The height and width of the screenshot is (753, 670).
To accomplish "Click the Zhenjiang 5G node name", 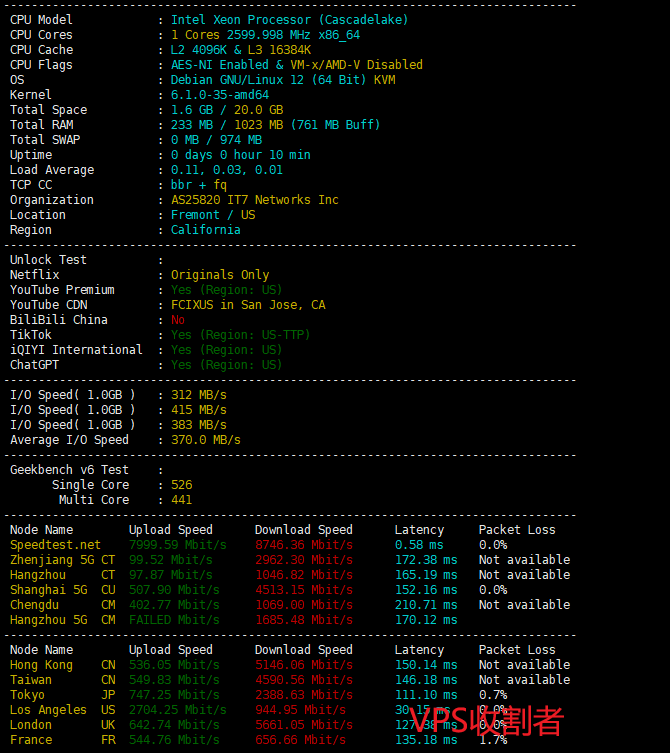I will tap(49, 560).
